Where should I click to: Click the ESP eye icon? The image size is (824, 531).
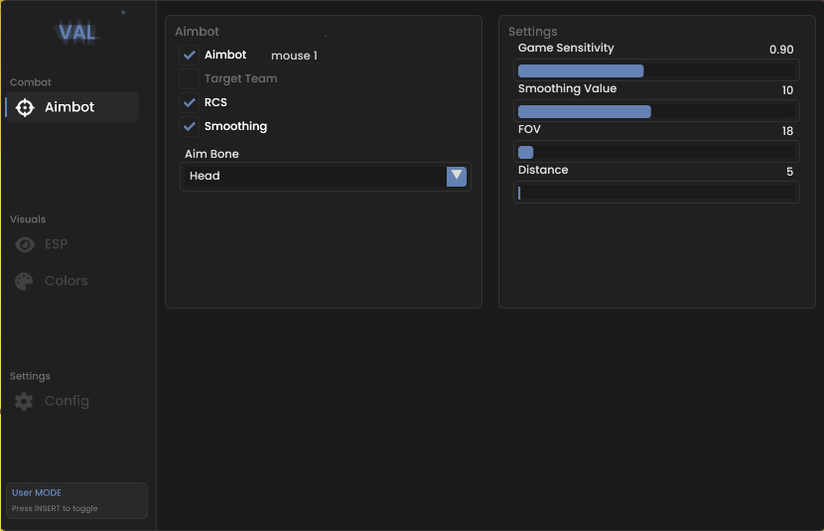(25, 244)
